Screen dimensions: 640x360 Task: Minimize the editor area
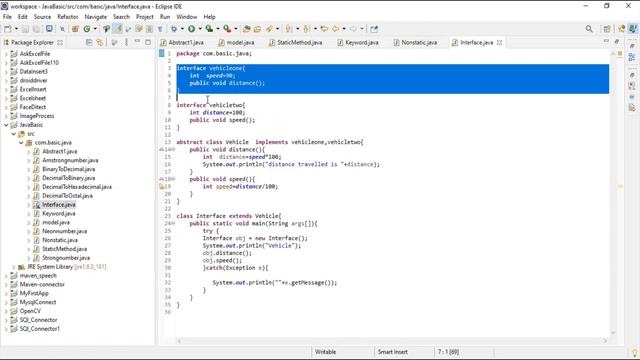[x=606, y=42]
